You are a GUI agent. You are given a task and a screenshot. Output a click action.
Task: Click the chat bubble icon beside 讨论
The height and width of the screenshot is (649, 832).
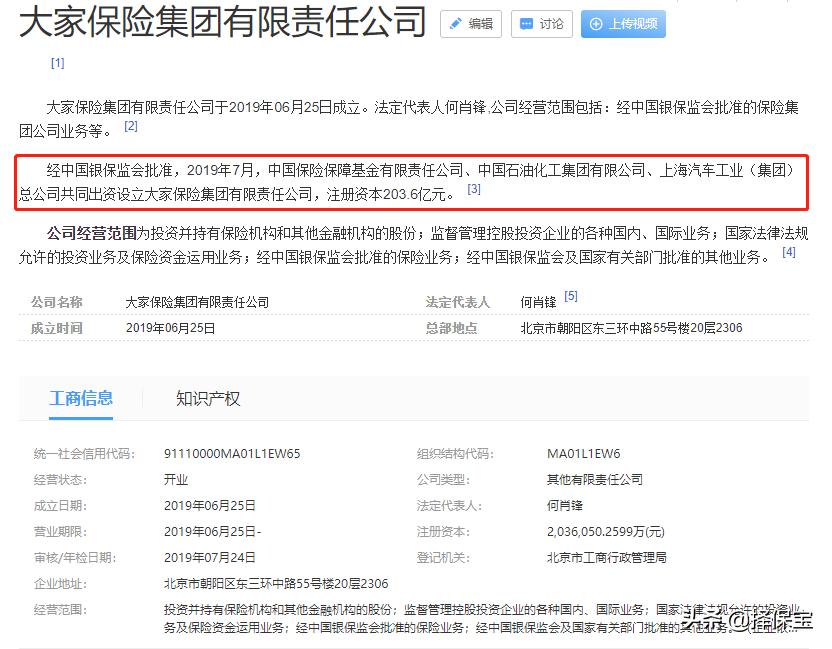coord(525,24)
